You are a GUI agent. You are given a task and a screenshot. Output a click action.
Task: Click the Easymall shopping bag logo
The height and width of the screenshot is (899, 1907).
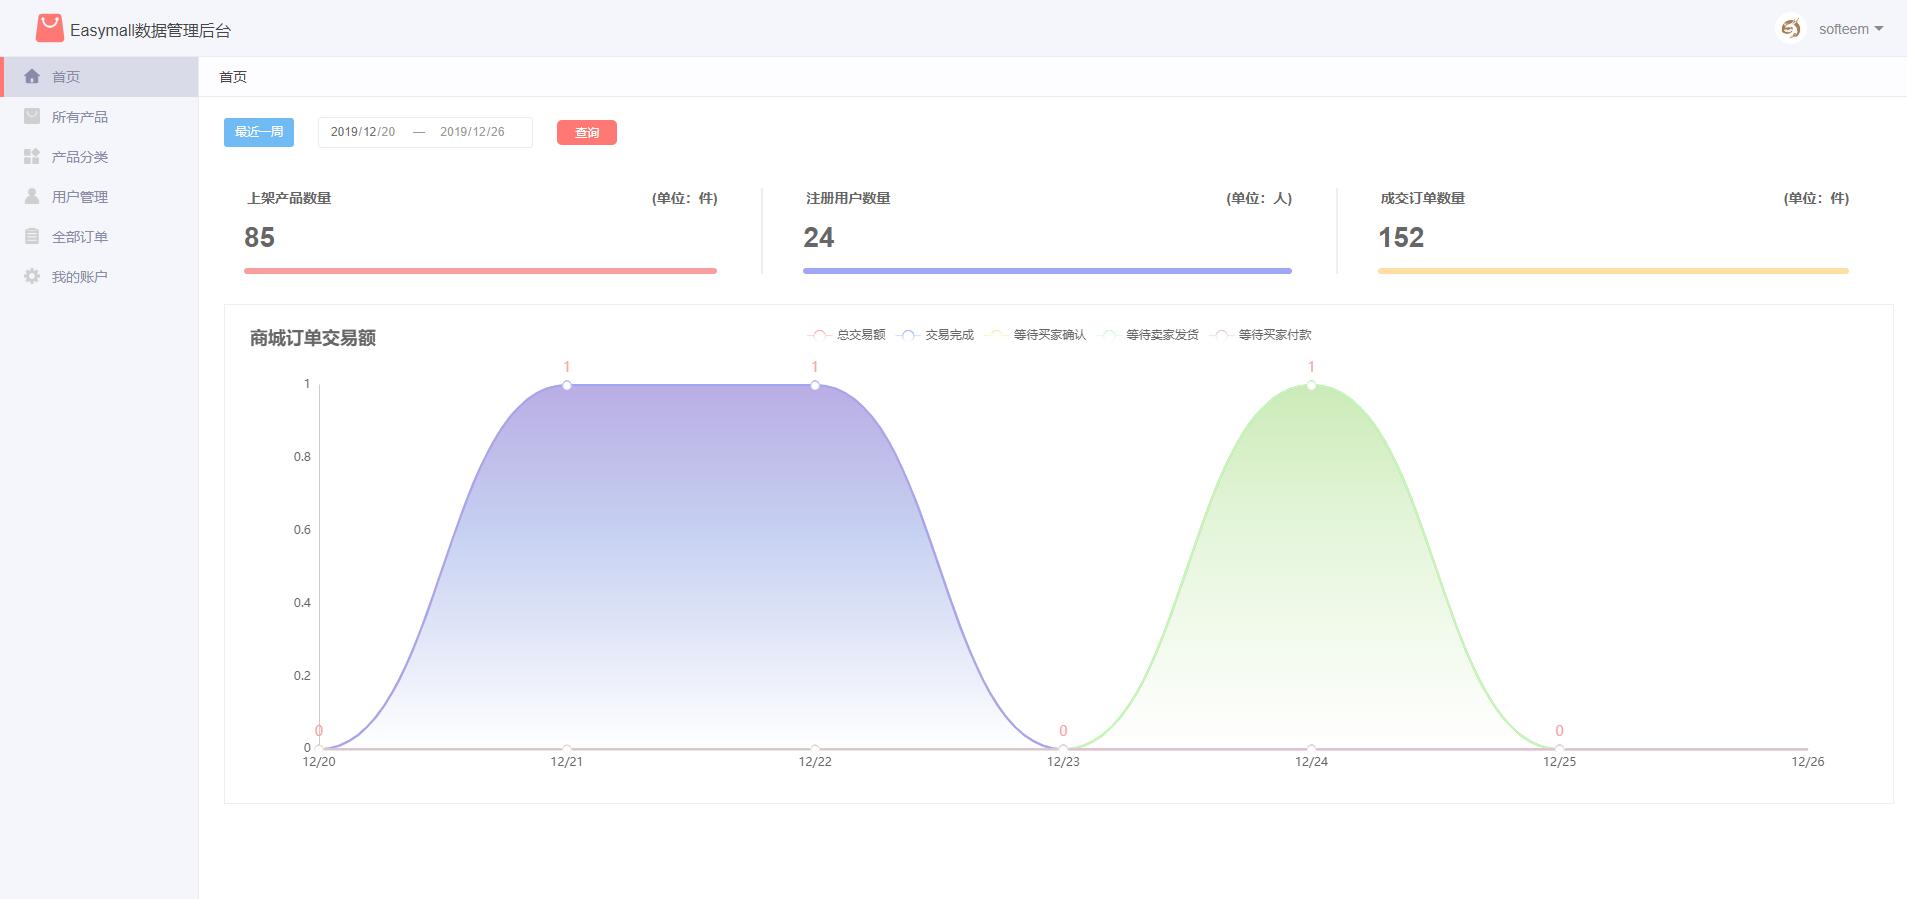(49, 29)
